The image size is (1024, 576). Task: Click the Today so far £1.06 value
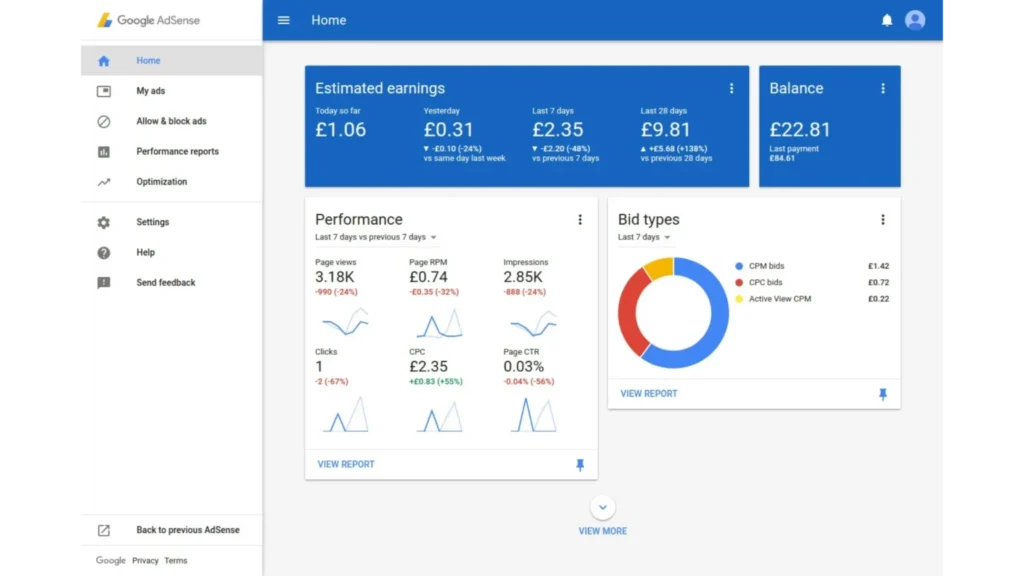[x=341, y=129]
